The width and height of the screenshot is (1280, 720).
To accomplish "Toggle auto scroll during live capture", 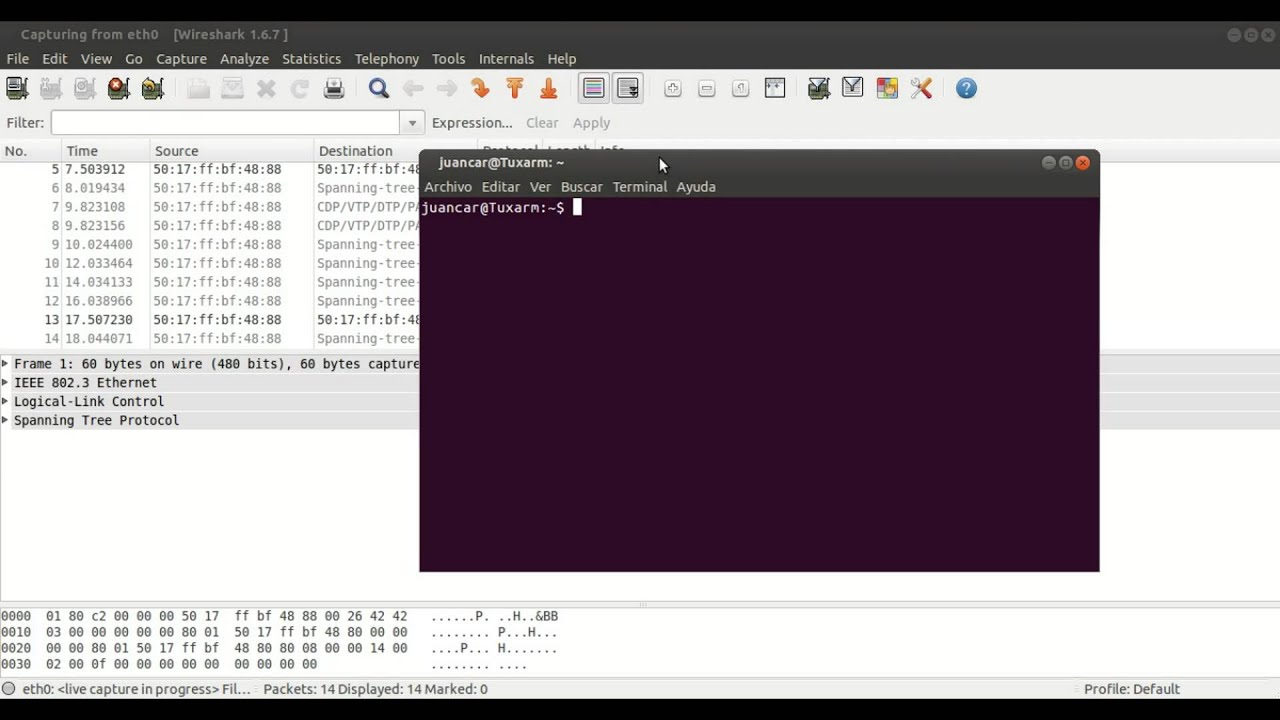I will (628, 89).
